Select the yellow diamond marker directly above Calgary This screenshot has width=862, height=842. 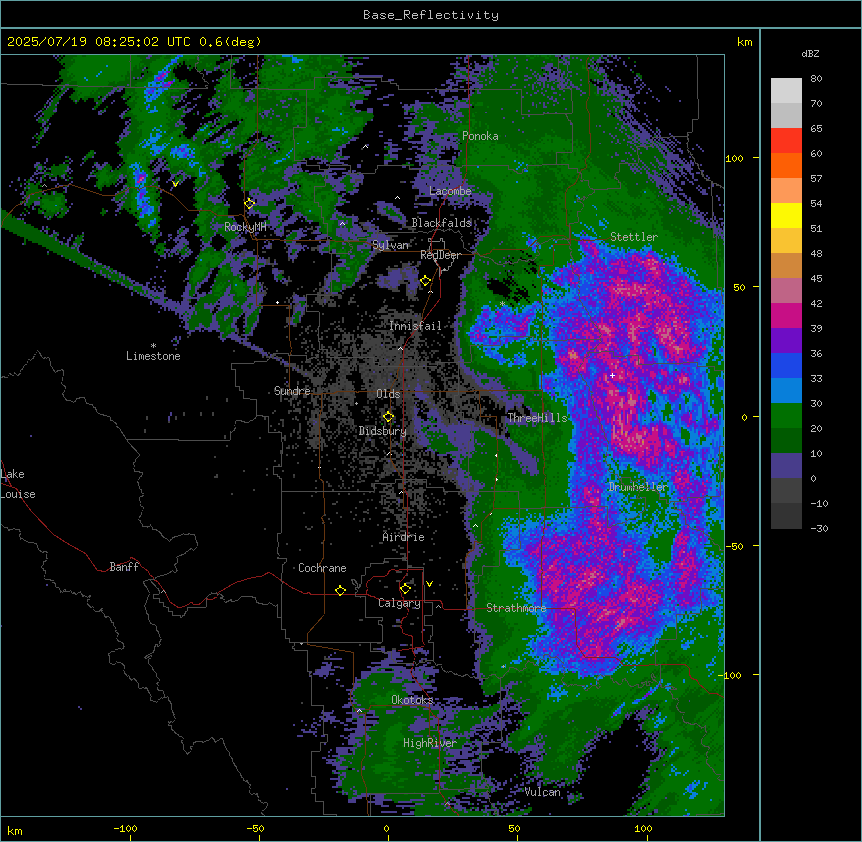[406, 589]
